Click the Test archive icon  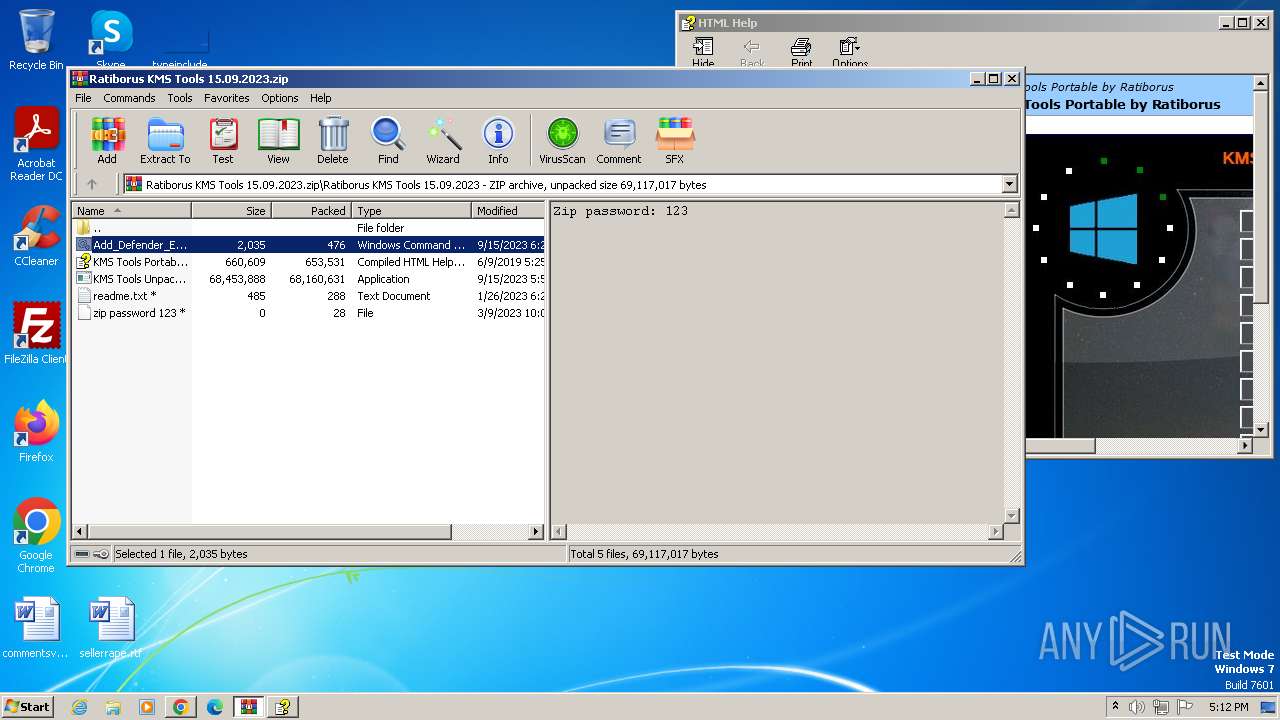[x=223, y=140]
